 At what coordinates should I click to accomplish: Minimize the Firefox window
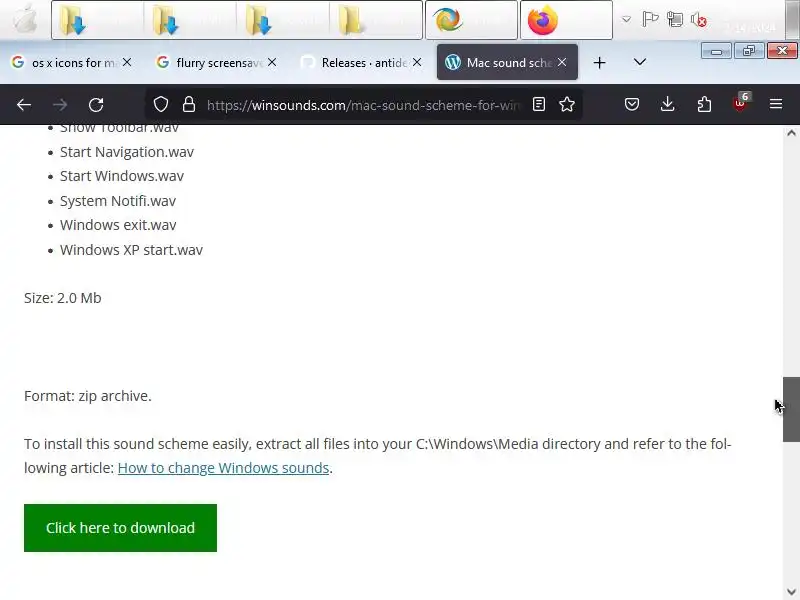point(716,51)
